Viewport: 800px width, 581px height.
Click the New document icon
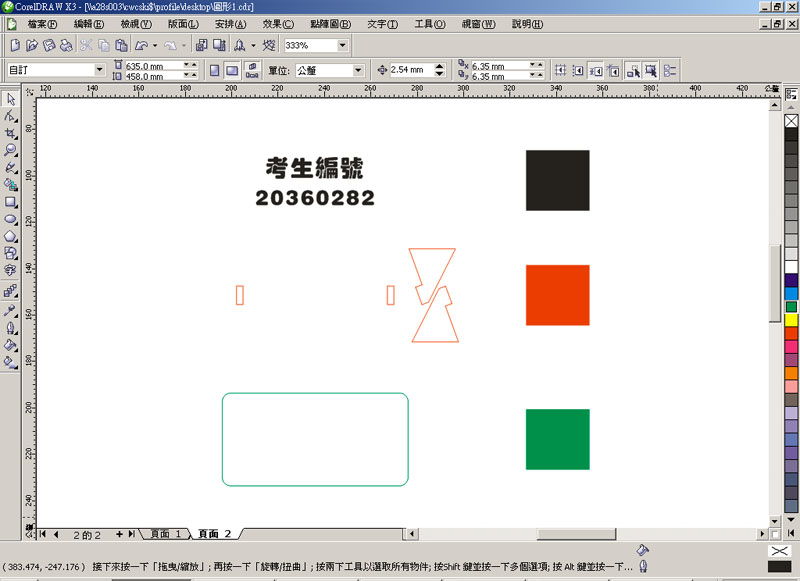pos(15,45)
